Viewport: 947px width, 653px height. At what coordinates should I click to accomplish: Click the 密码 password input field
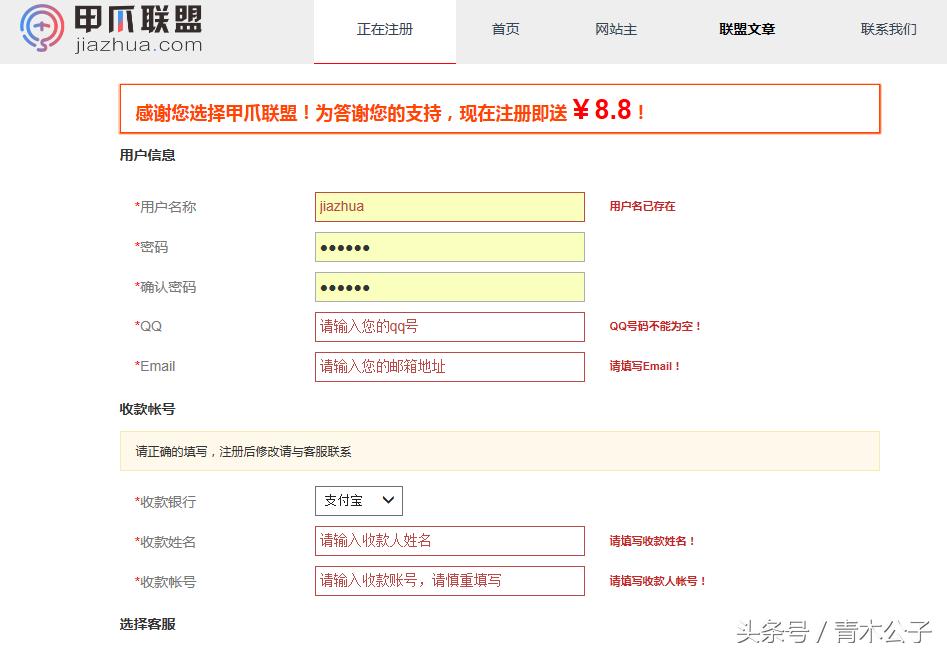448,246
